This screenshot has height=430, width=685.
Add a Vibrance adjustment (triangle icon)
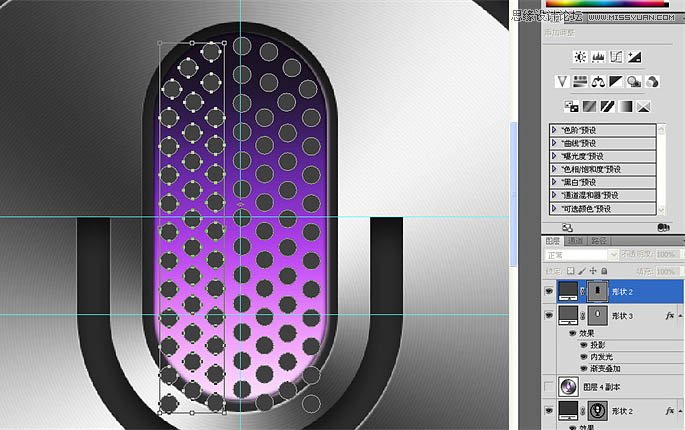pyautogui.click(x=562, y=81)
